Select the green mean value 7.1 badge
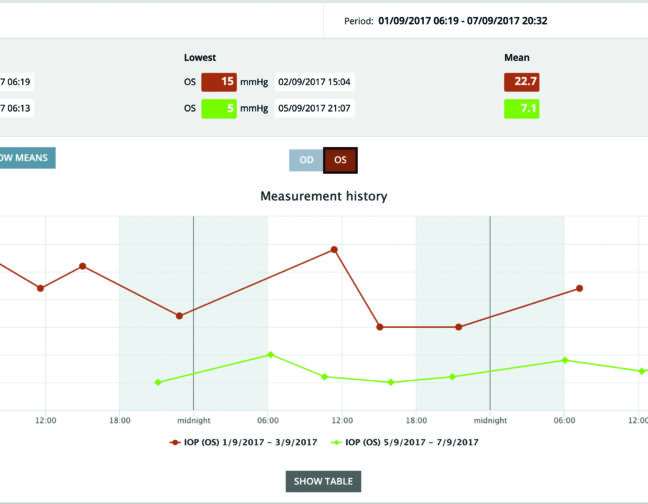 (521, 108)
